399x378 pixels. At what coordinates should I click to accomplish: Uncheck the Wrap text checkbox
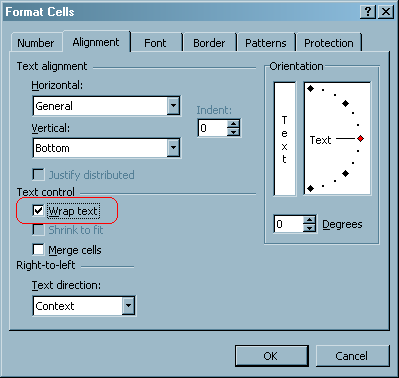click(38, 210)
